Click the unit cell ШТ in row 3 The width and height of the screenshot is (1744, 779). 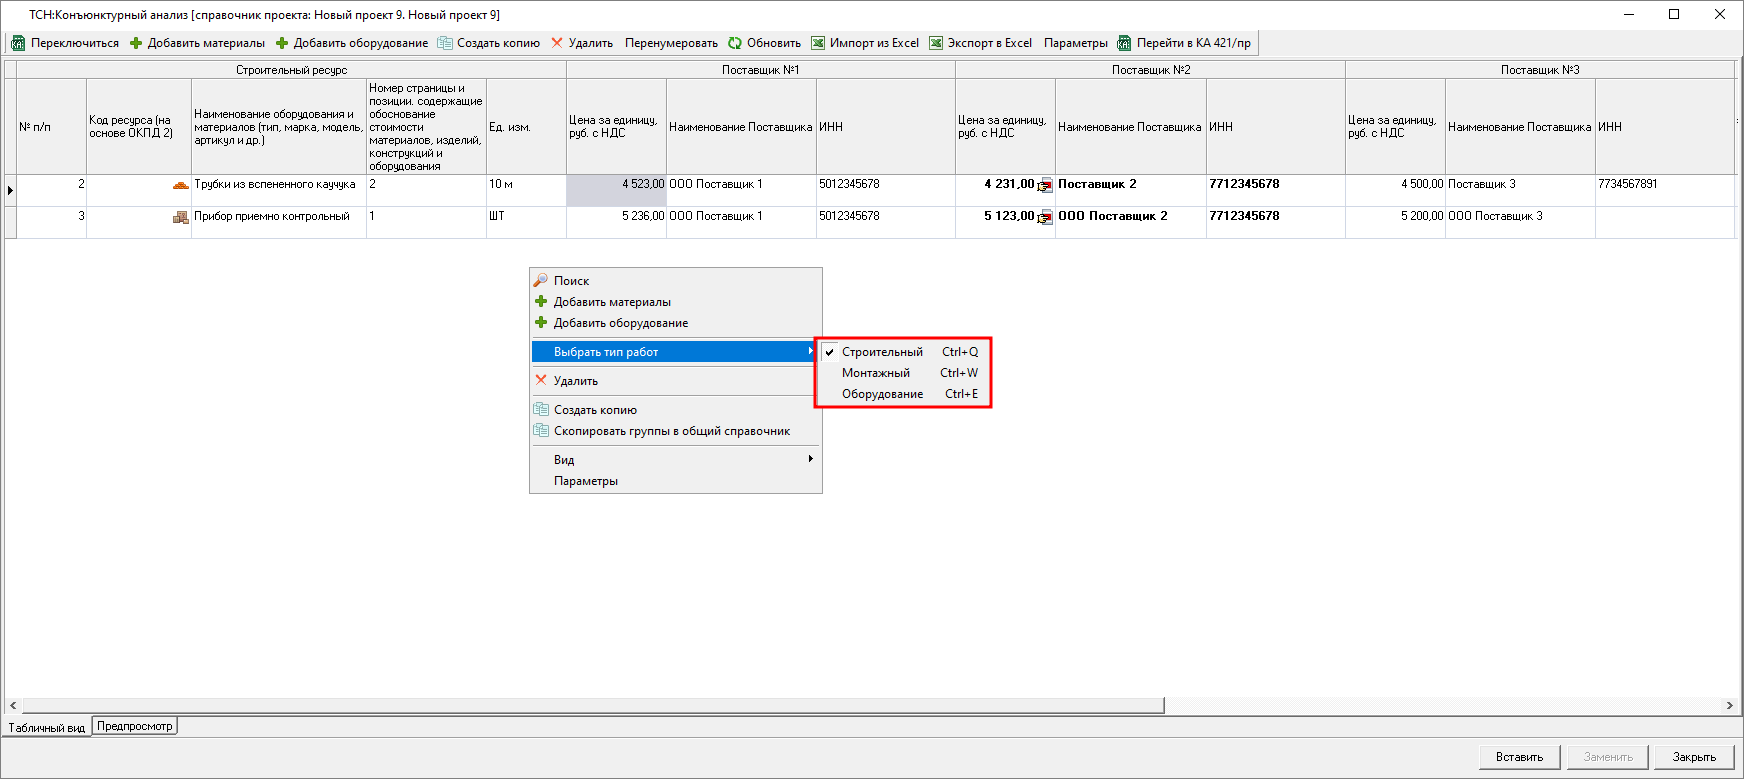tap(526, 223)
